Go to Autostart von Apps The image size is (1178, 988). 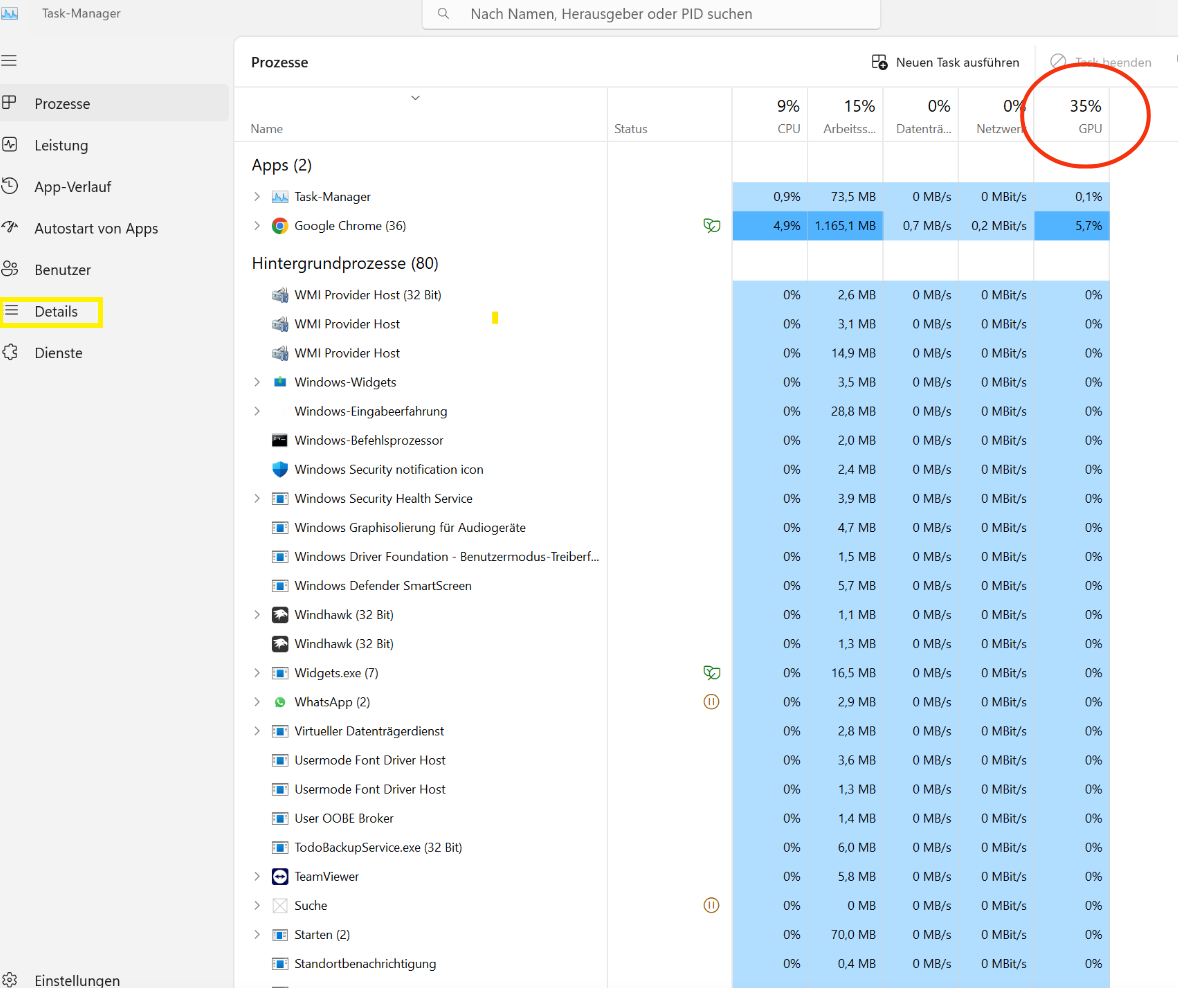point(114,228)
